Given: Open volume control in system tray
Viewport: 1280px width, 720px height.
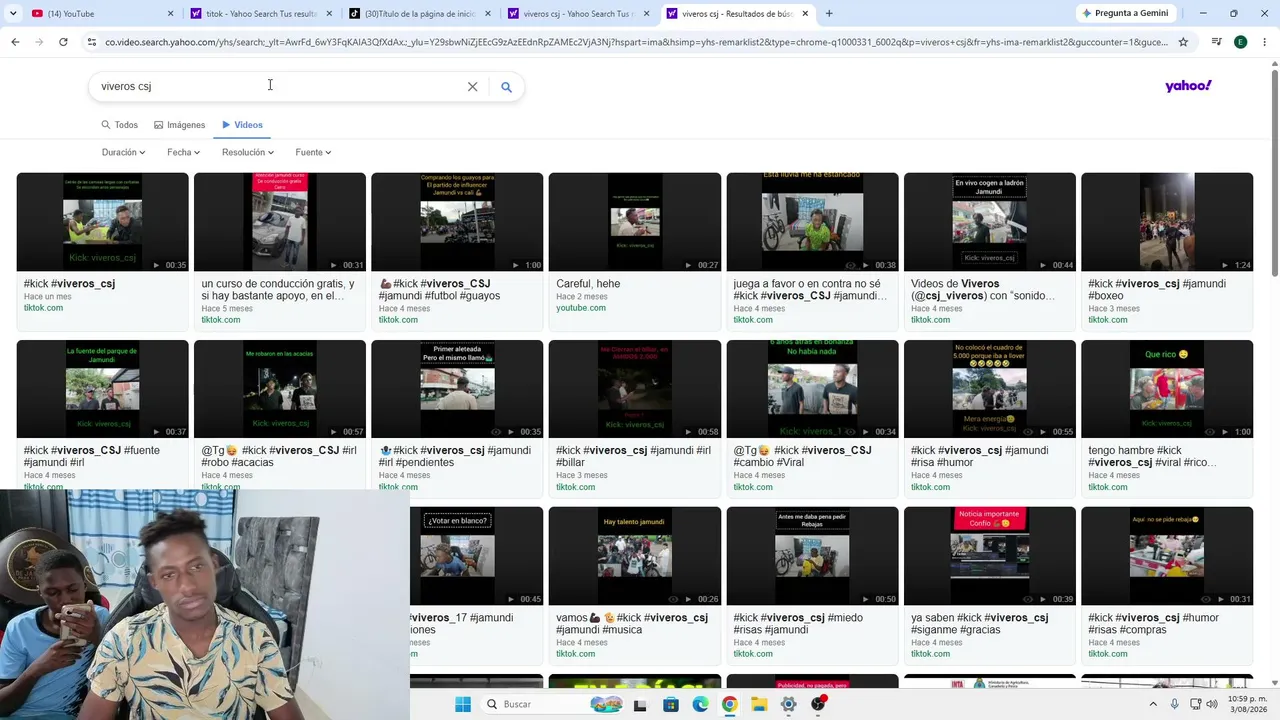Looking at the screenshot, I should coord(1212,704).
